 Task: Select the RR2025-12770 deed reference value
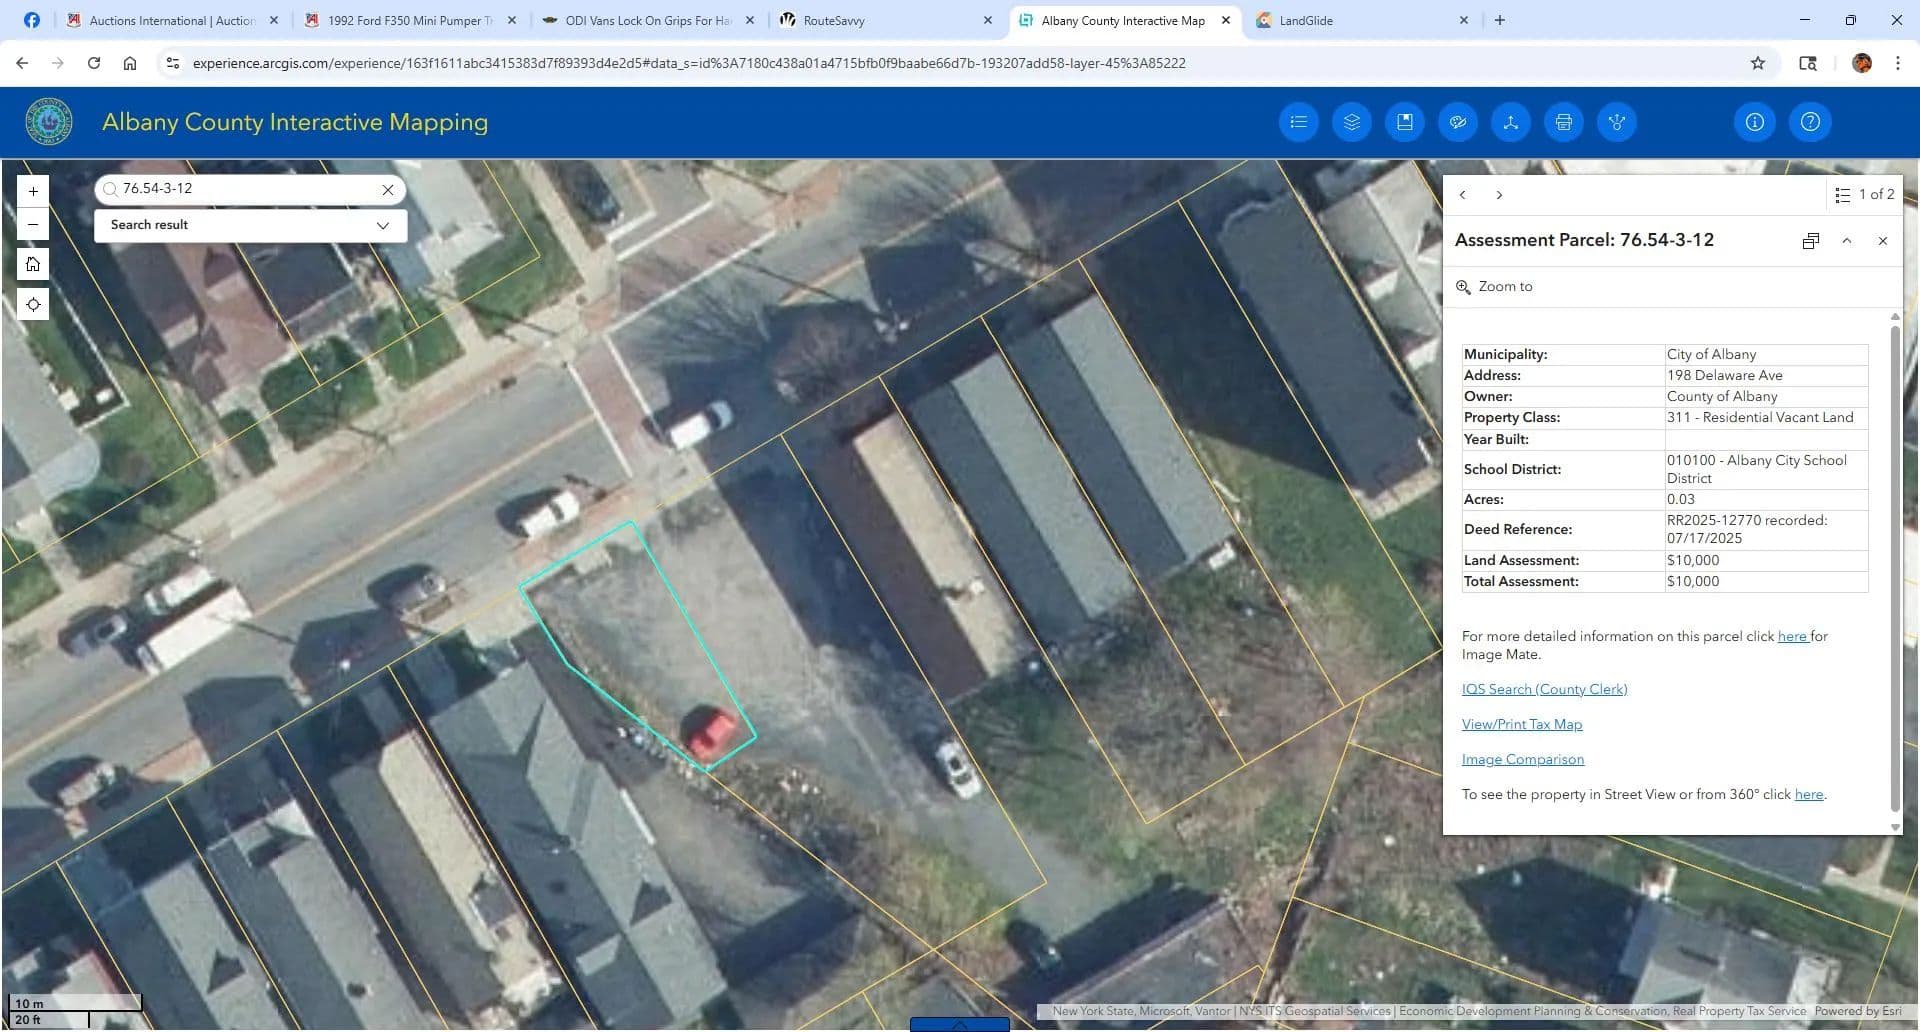(x=1746, y=529)
